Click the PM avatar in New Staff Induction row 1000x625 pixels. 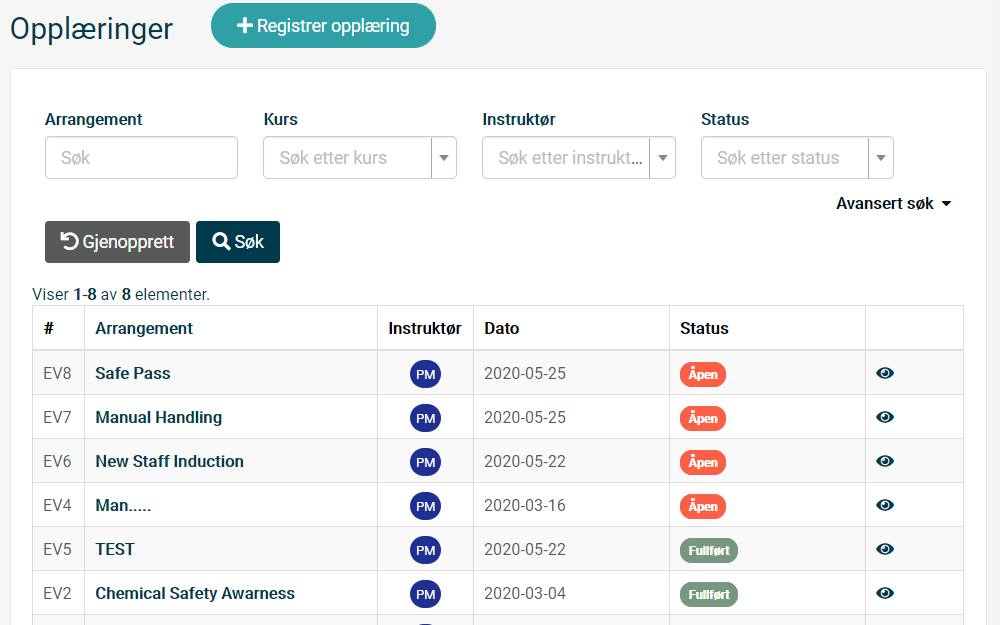[425, 462]
